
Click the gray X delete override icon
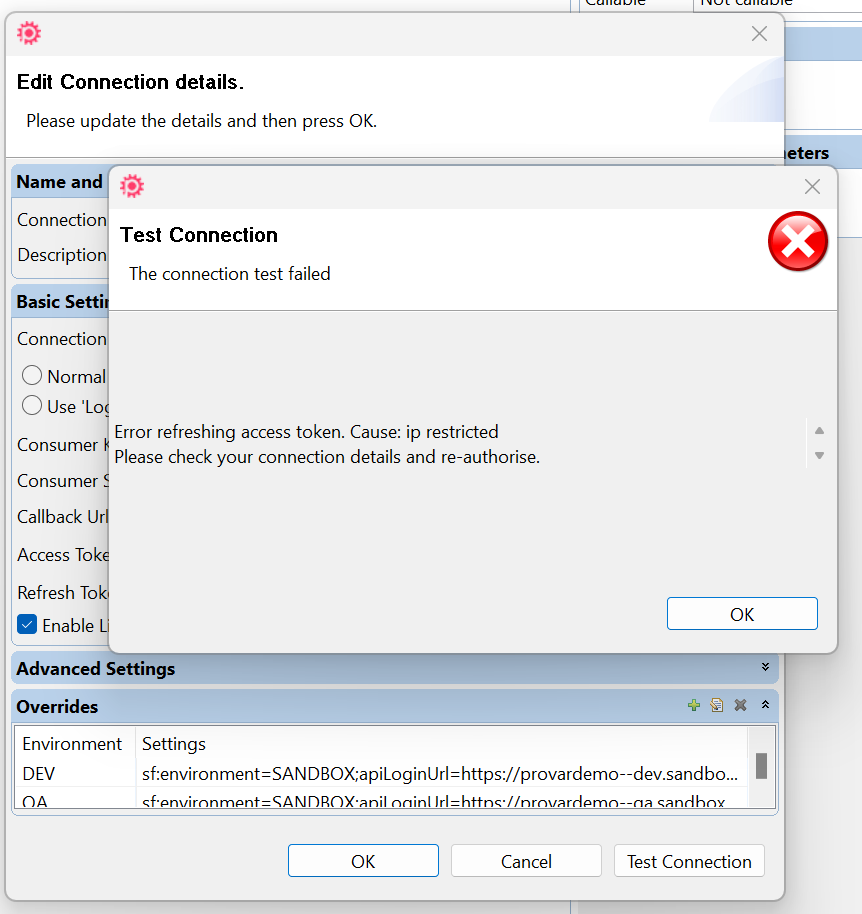click(740, 706)
